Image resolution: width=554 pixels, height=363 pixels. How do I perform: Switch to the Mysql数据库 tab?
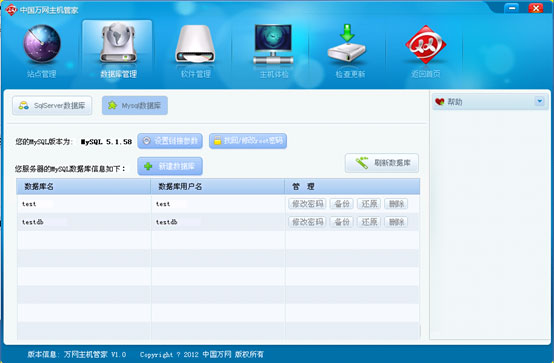[x=135, y=105]
